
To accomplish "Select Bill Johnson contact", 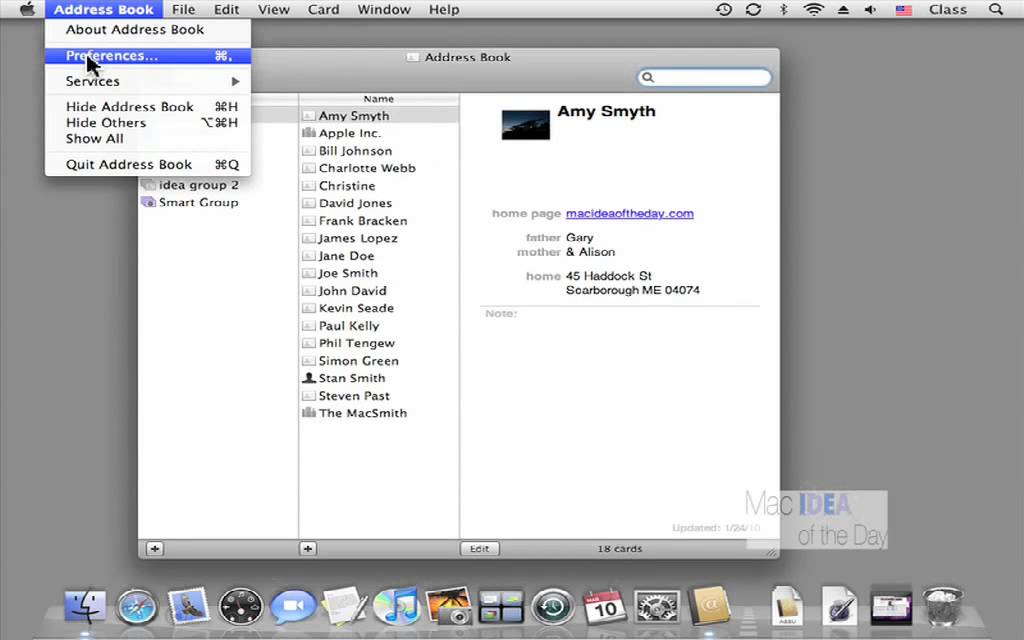I will click(379, 151).
